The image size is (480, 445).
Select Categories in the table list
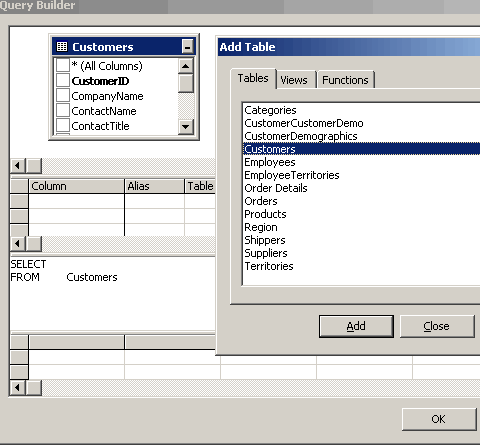tap(270, 110)
